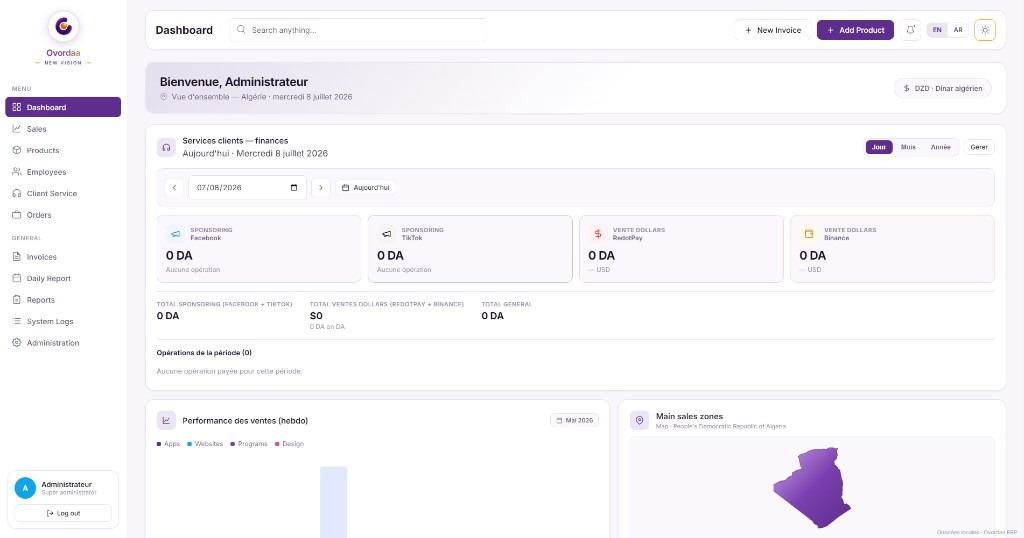
Task: Toggle the light theme sun icon
Action: tap(985, 30)
